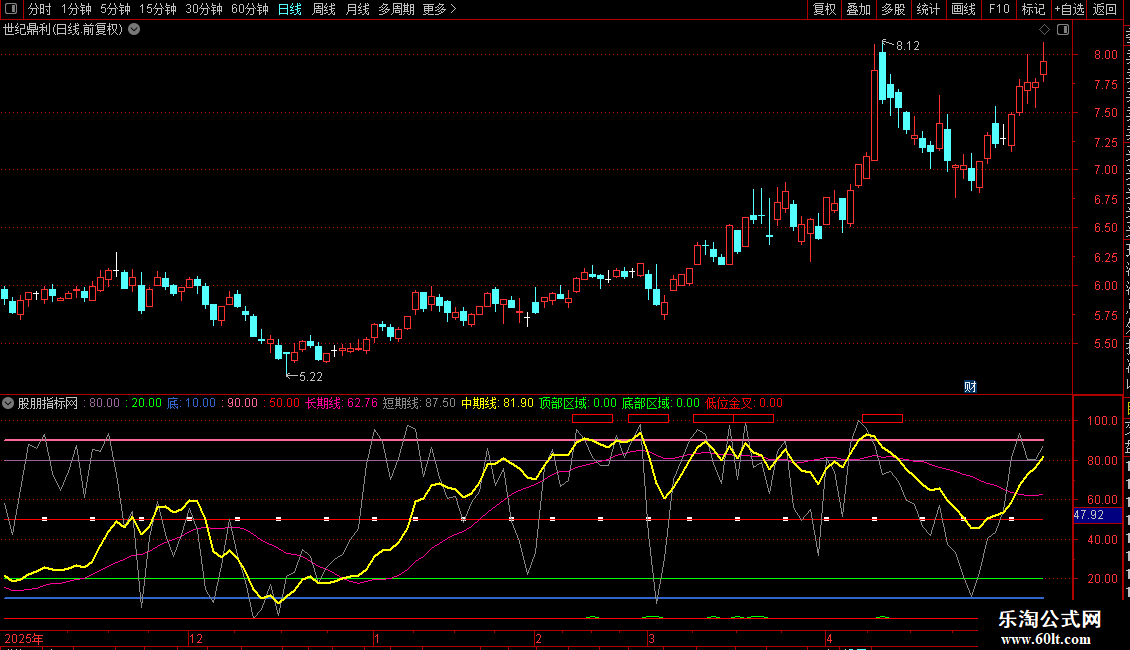Click the 世纪鼎利(日线.前复权) chart title

coord(63,30)
